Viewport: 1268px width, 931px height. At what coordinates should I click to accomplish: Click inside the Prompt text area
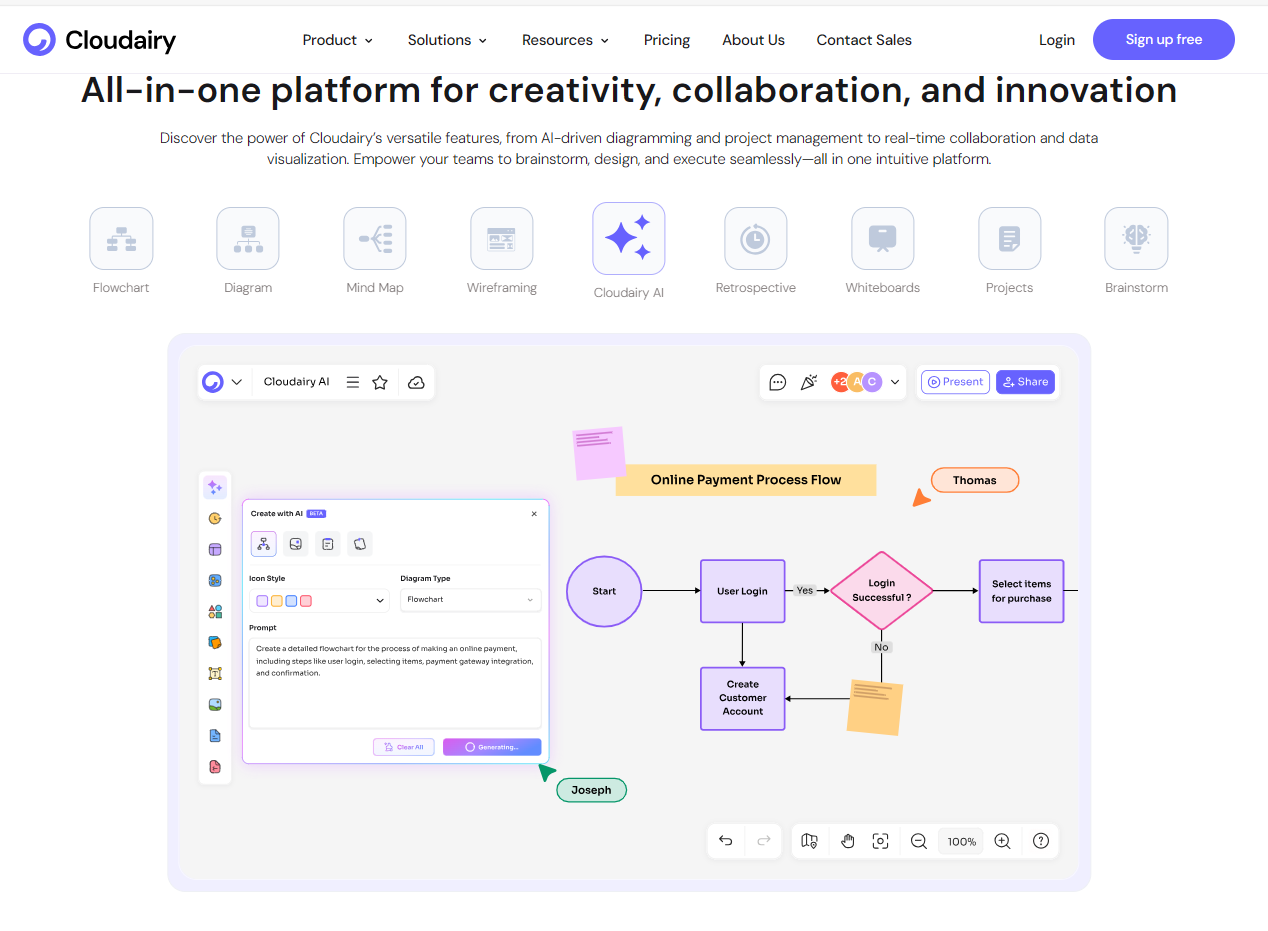(x=395, y=683)
